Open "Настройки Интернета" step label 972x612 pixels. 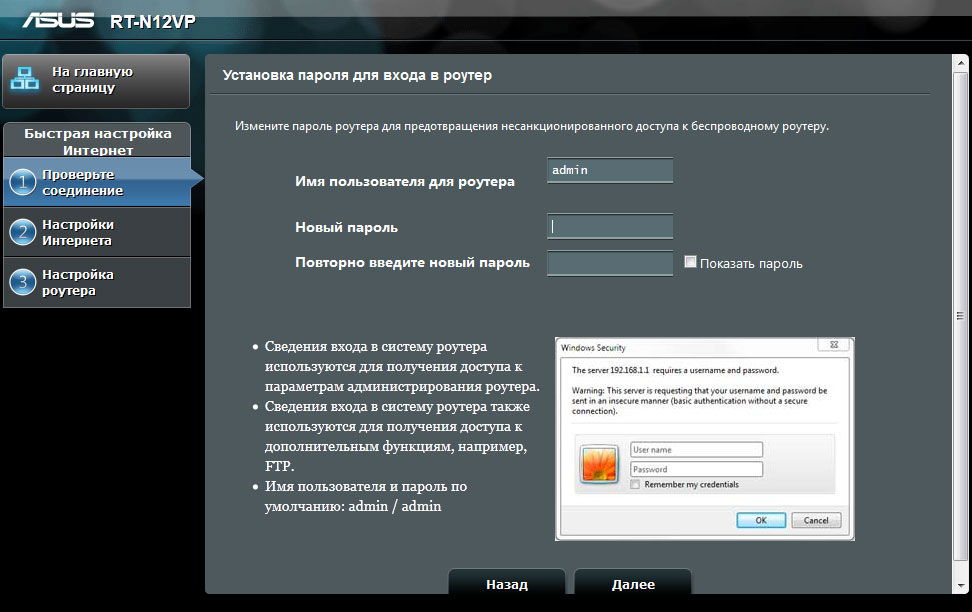tap(78, 232)
